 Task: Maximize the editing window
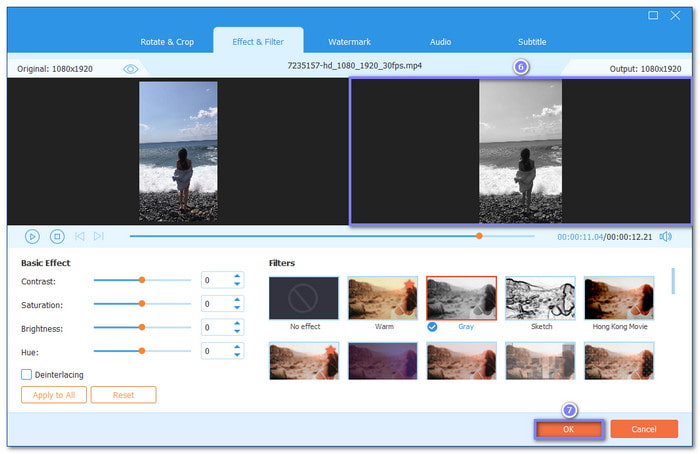(653, 15)
